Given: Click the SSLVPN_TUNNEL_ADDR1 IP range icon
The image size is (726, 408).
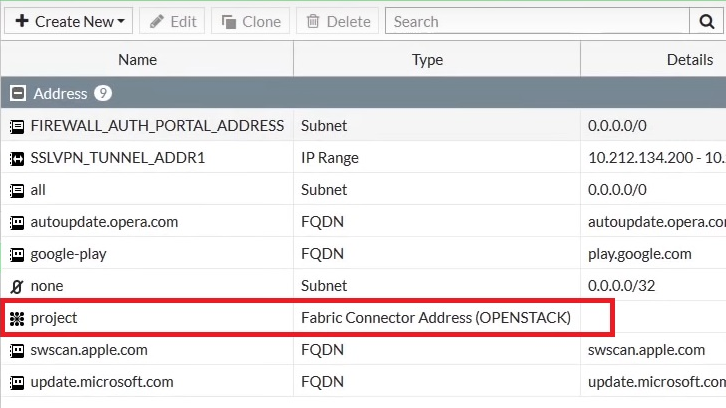Looking at the screenshot, I should pos(16,158).
